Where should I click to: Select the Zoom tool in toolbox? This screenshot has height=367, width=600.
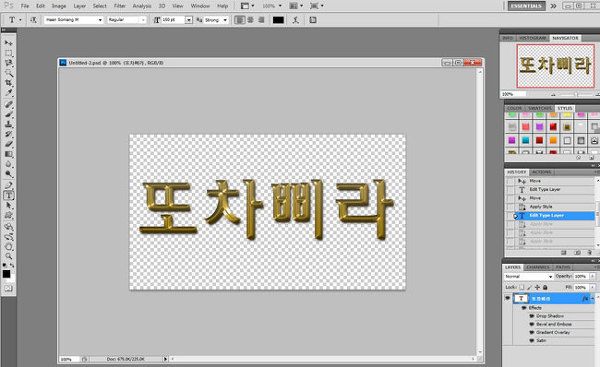[x=8, y=256]
